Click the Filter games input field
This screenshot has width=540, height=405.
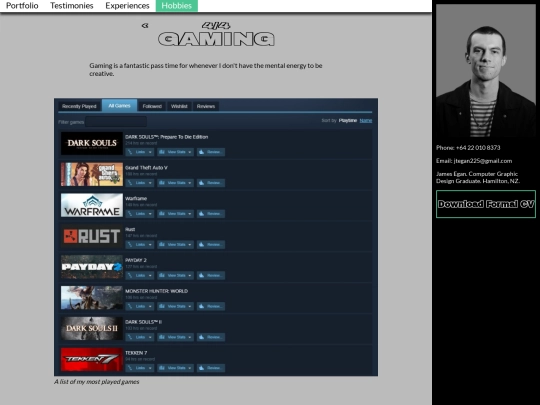(116, 122)
